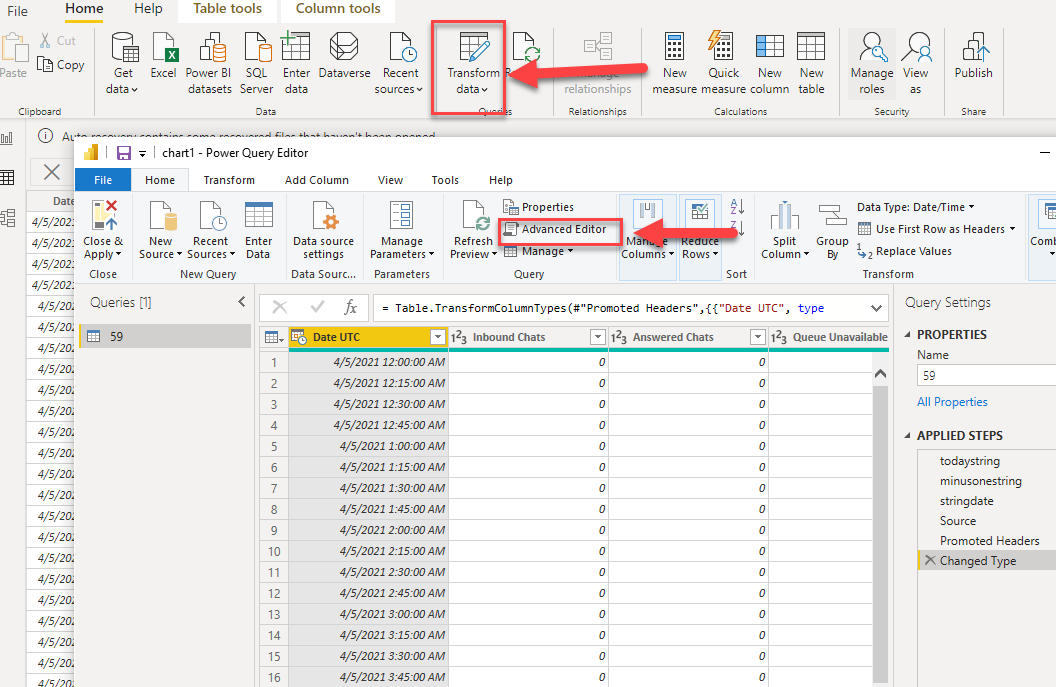Expand the formula bar
Screen dimensions: 1056x687
pyautogui.click(x=876, y=308)
